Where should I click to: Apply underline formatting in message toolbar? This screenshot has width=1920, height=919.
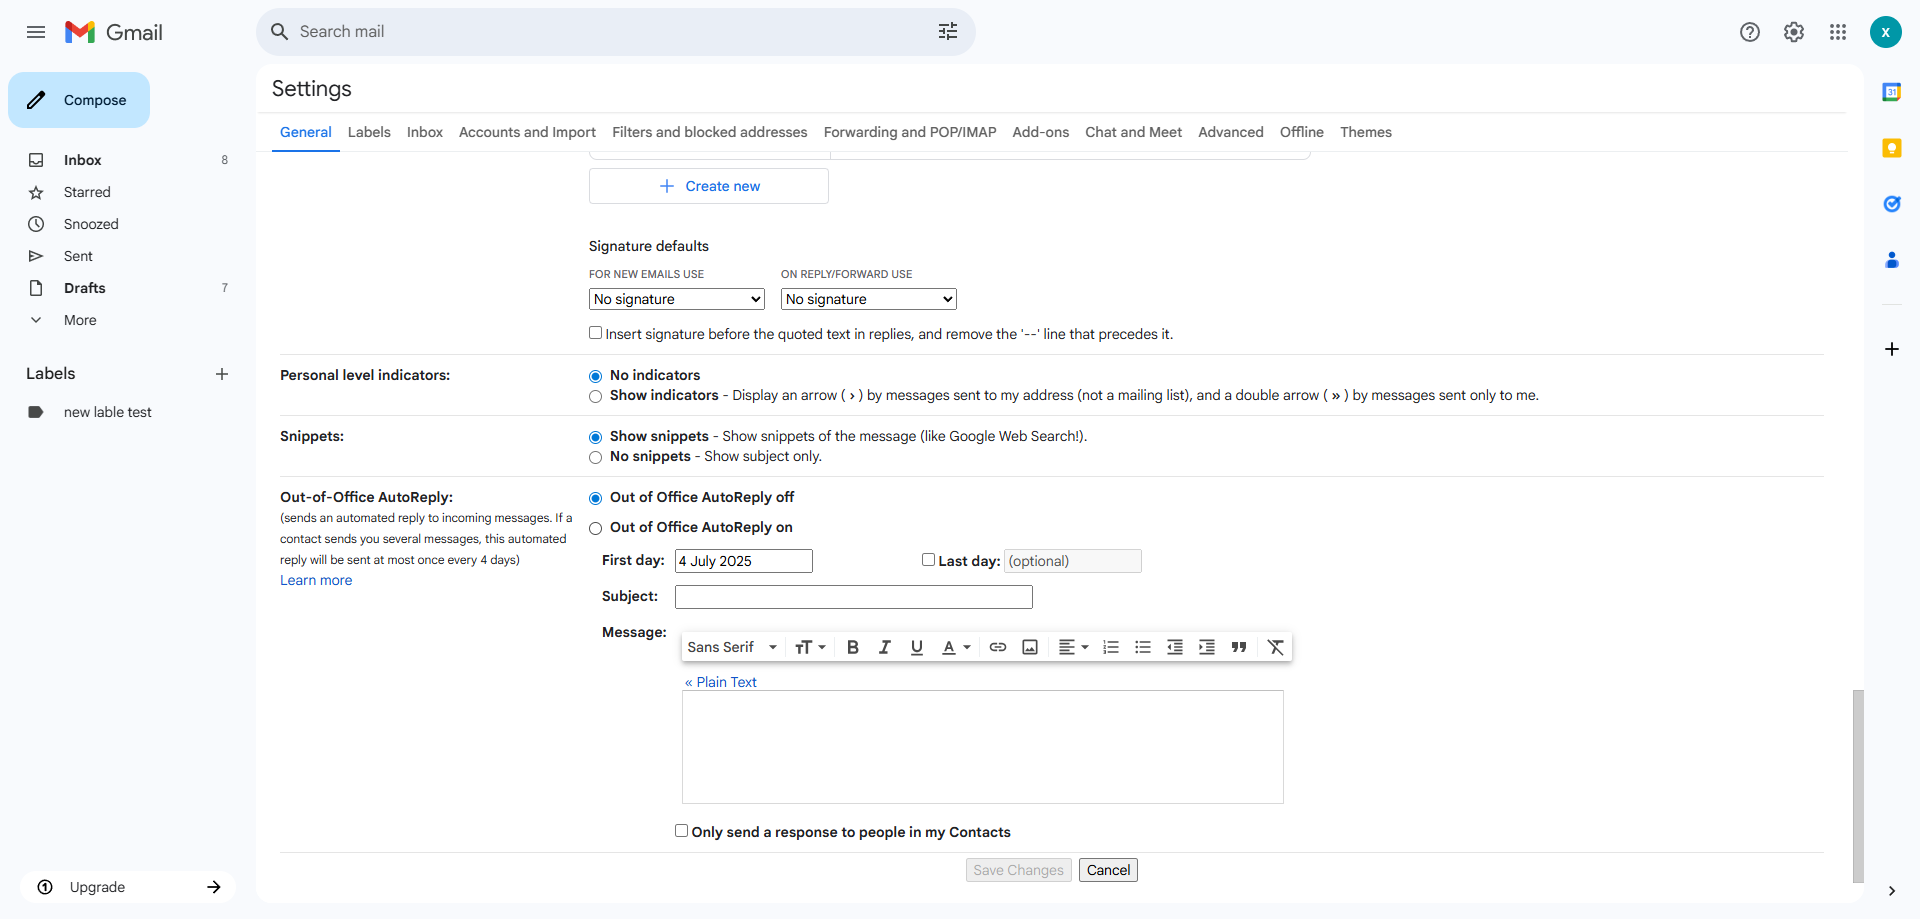click(917, 647)
